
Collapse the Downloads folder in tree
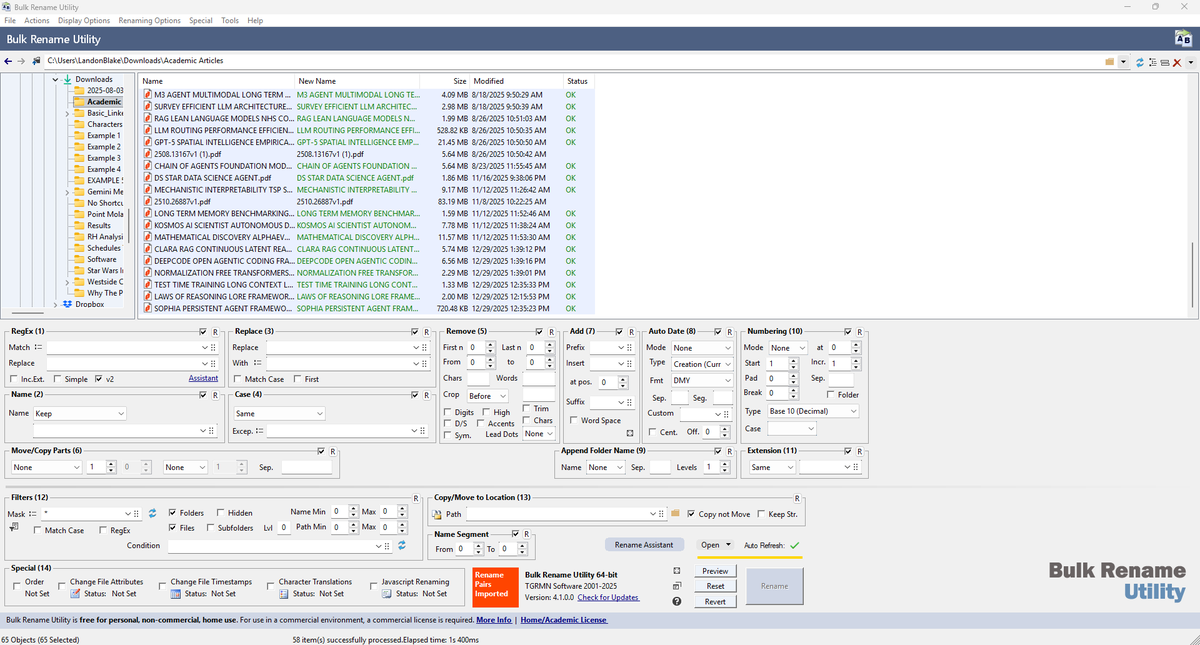coord(55,79)
